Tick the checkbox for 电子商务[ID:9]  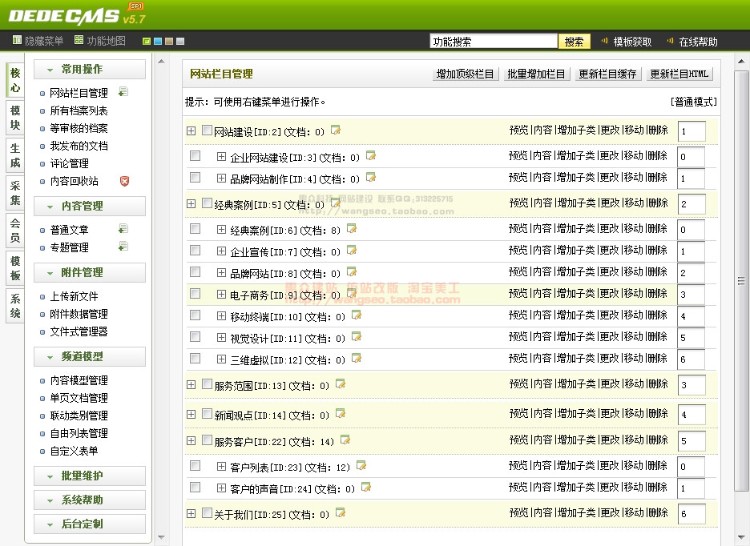pos(195,293)
